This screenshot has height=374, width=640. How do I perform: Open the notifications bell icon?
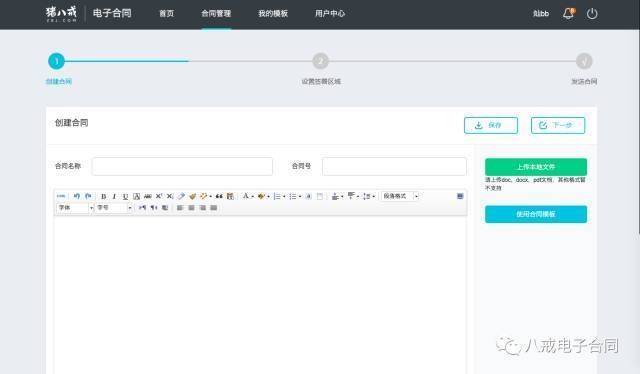pos(569,13)
